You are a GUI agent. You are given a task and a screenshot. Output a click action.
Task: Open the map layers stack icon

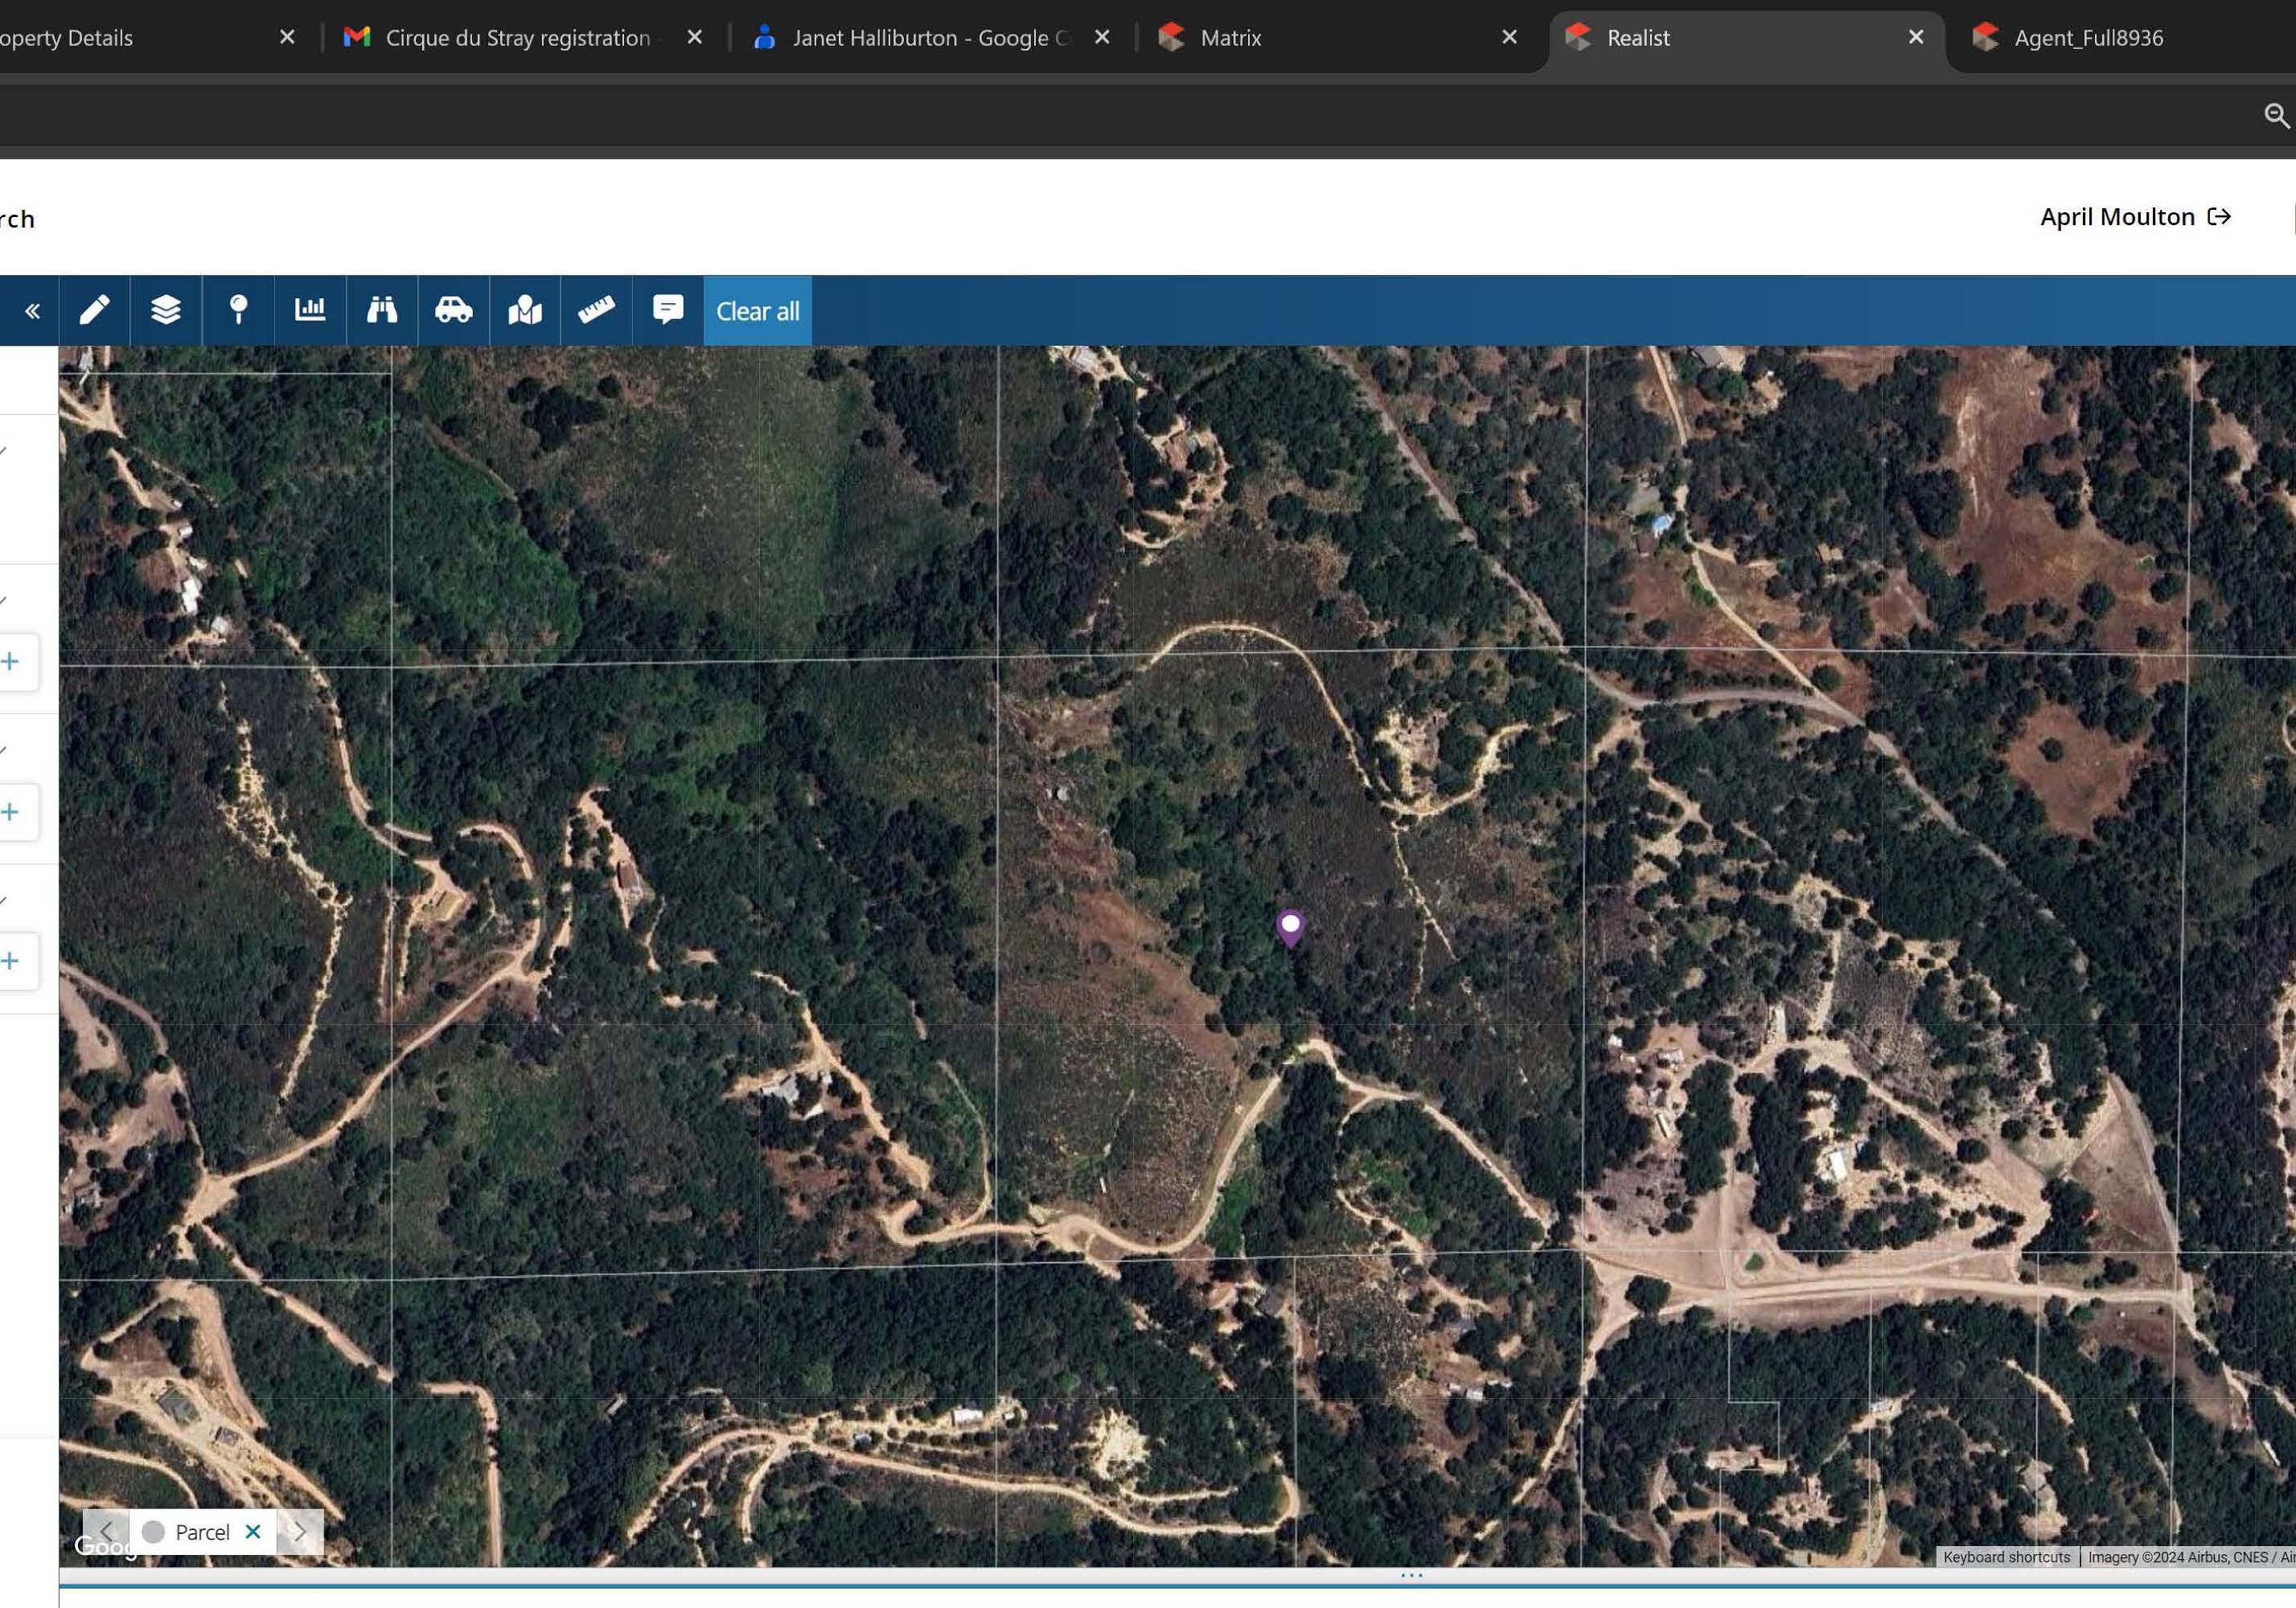pyautogui.click(x=166, y=311)
